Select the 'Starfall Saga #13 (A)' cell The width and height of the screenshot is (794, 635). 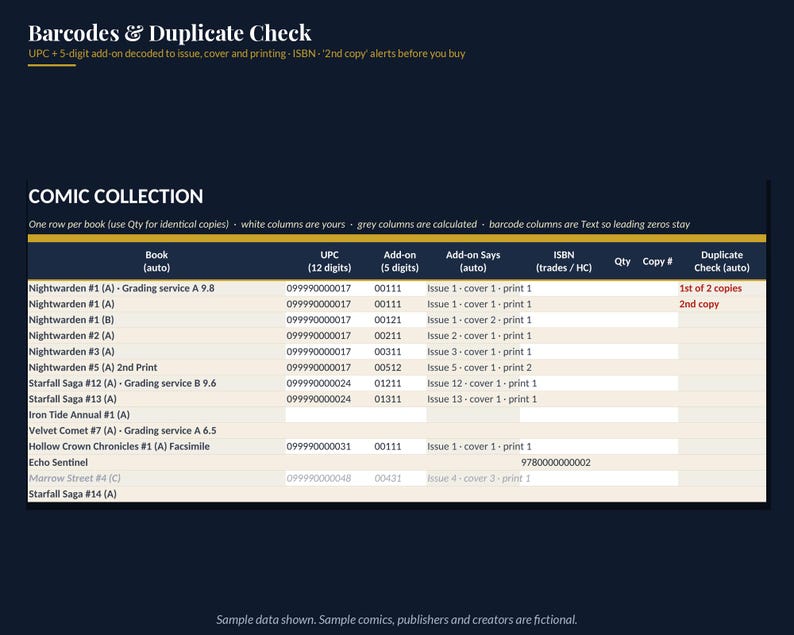click(x=156, y=399)
